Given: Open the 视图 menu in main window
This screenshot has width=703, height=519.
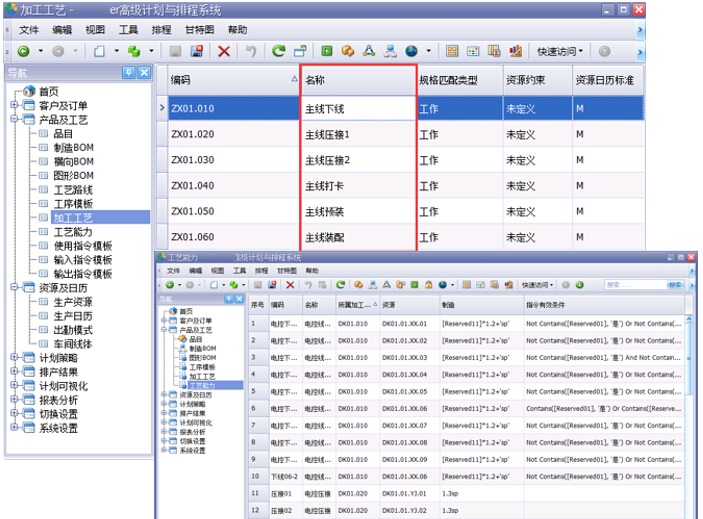Looking at the screenshot, I should pos(95,30).
